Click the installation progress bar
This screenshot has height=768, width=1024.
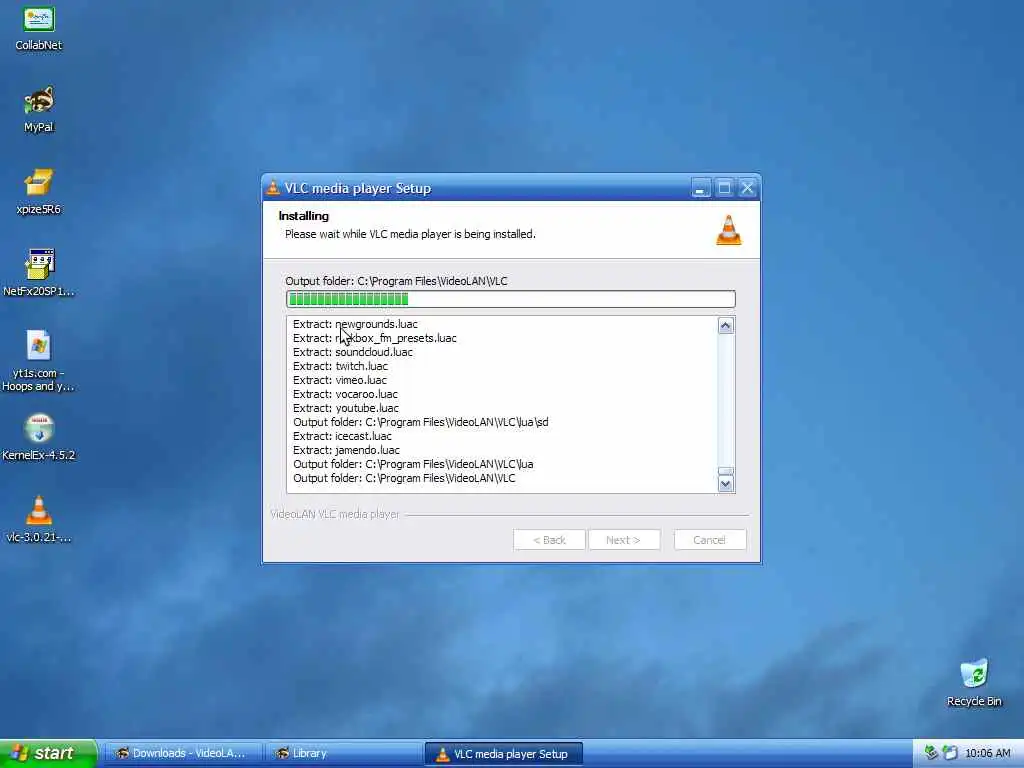511,299
